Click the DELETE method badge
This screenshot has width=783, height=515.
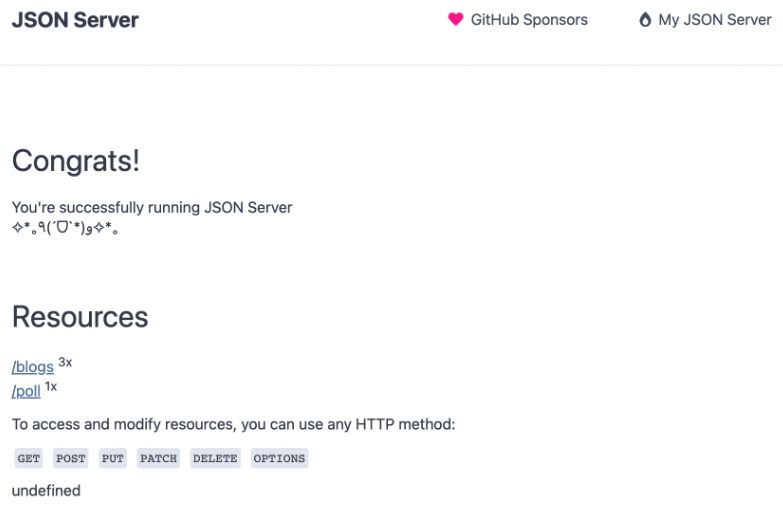(215, 458)
